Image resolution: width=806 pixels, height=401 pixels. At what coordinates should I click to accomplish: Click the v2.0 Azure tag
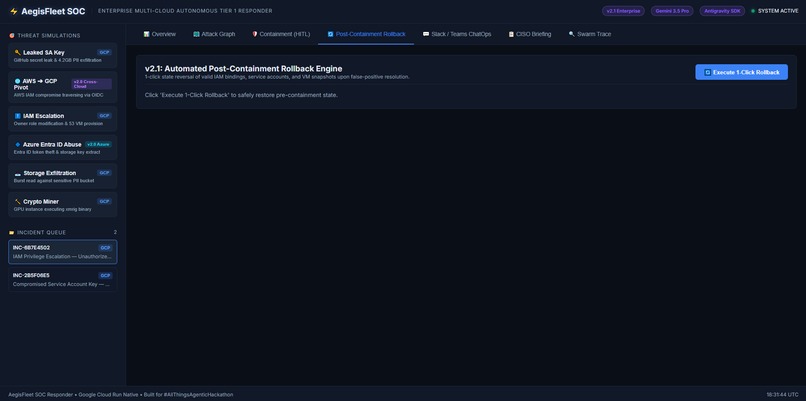tap(98, 144)
